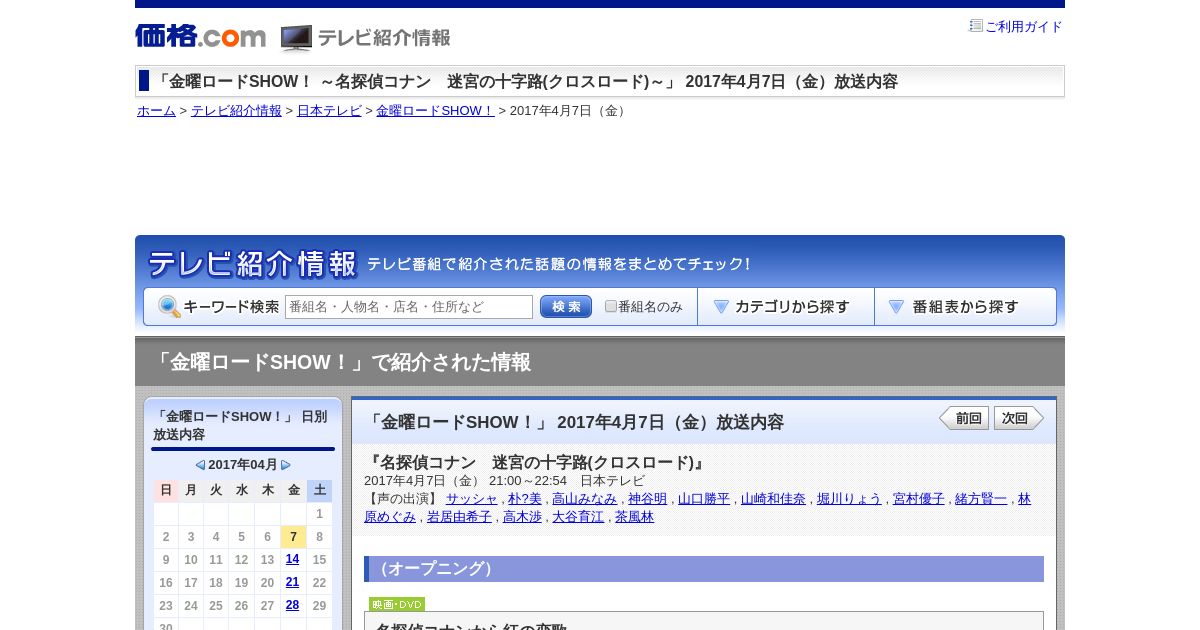Click the magnifier icon for keyword search

click(169, 307)
